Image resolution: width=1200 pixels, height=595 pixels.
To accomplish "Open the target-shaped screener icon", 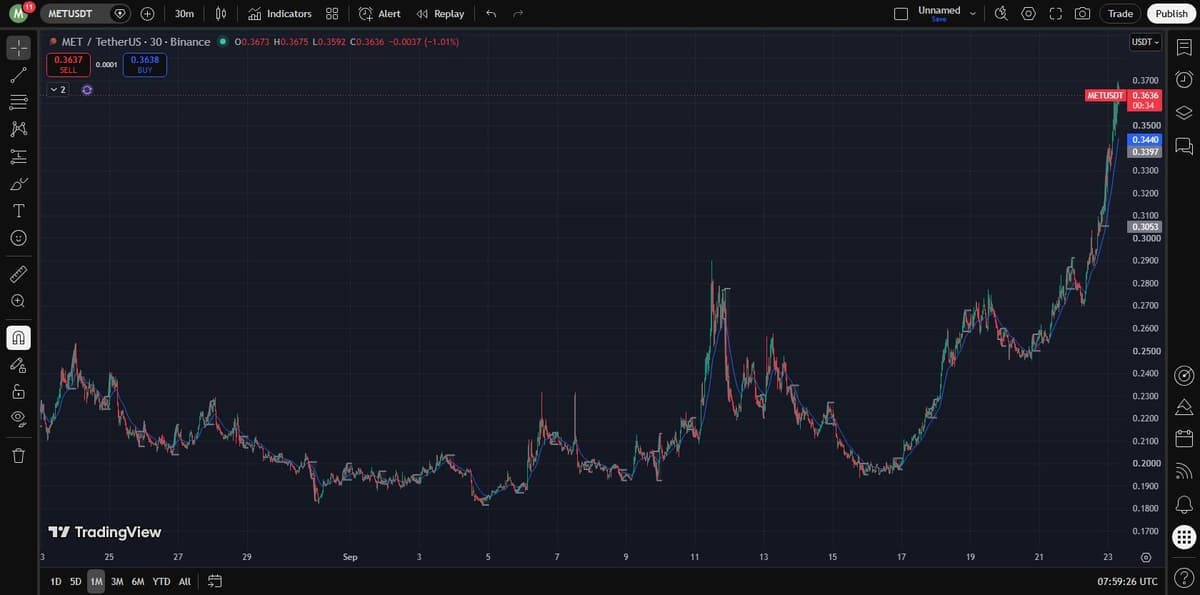I will coord(1183,375).
